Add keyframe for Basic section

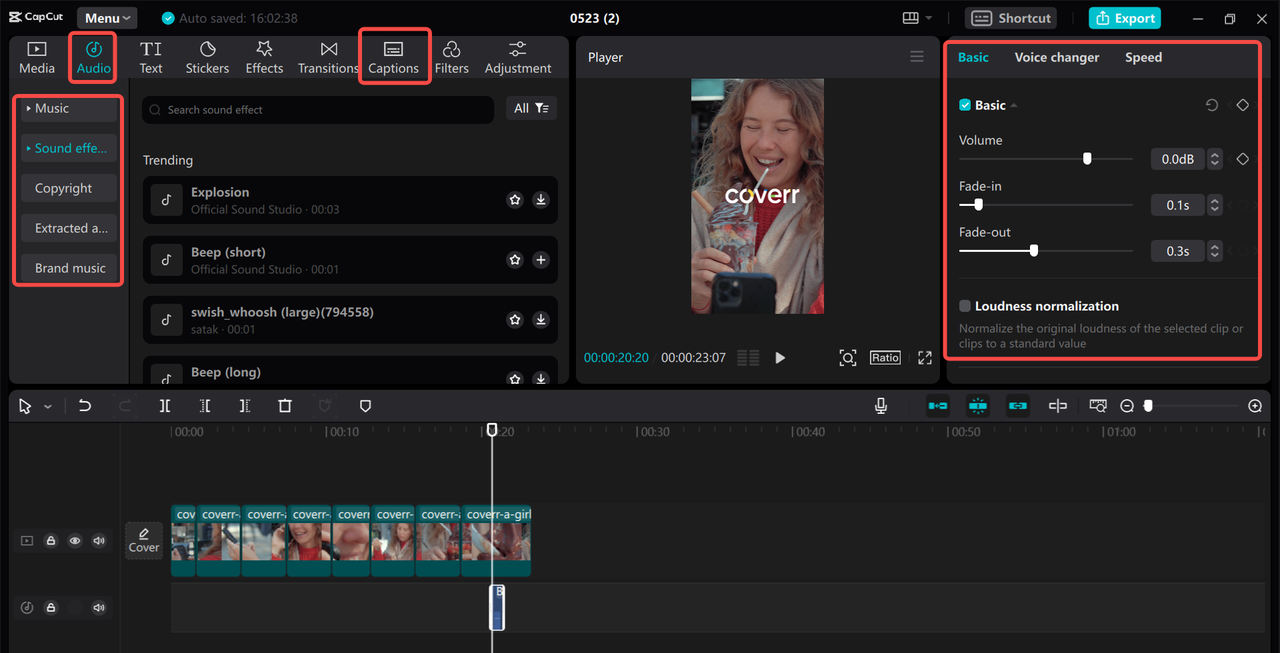1243,105
